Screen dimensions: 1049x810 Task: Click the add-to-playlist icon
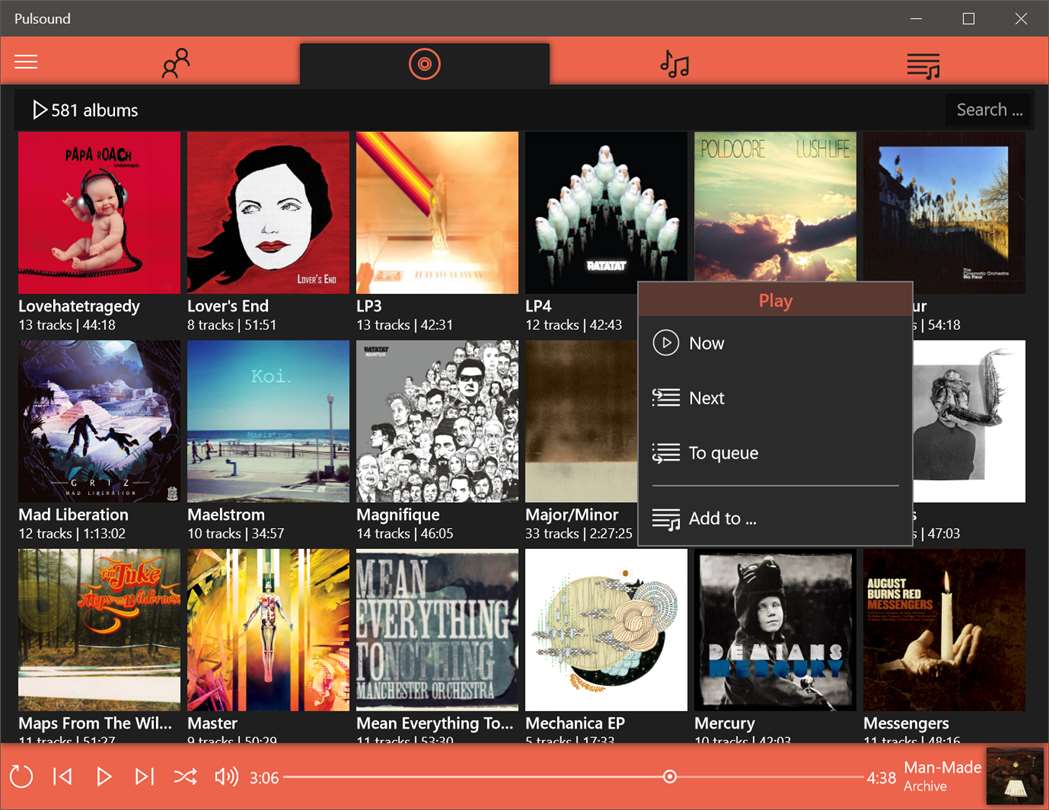tap(666, 518)
